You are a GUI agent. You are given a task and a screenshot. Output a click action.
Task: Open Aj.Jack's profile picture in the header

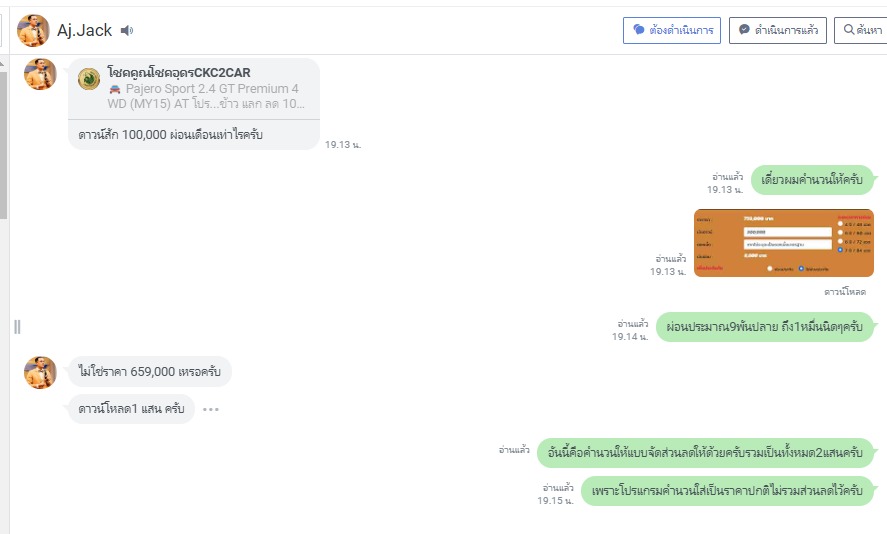tap(34, 31)
